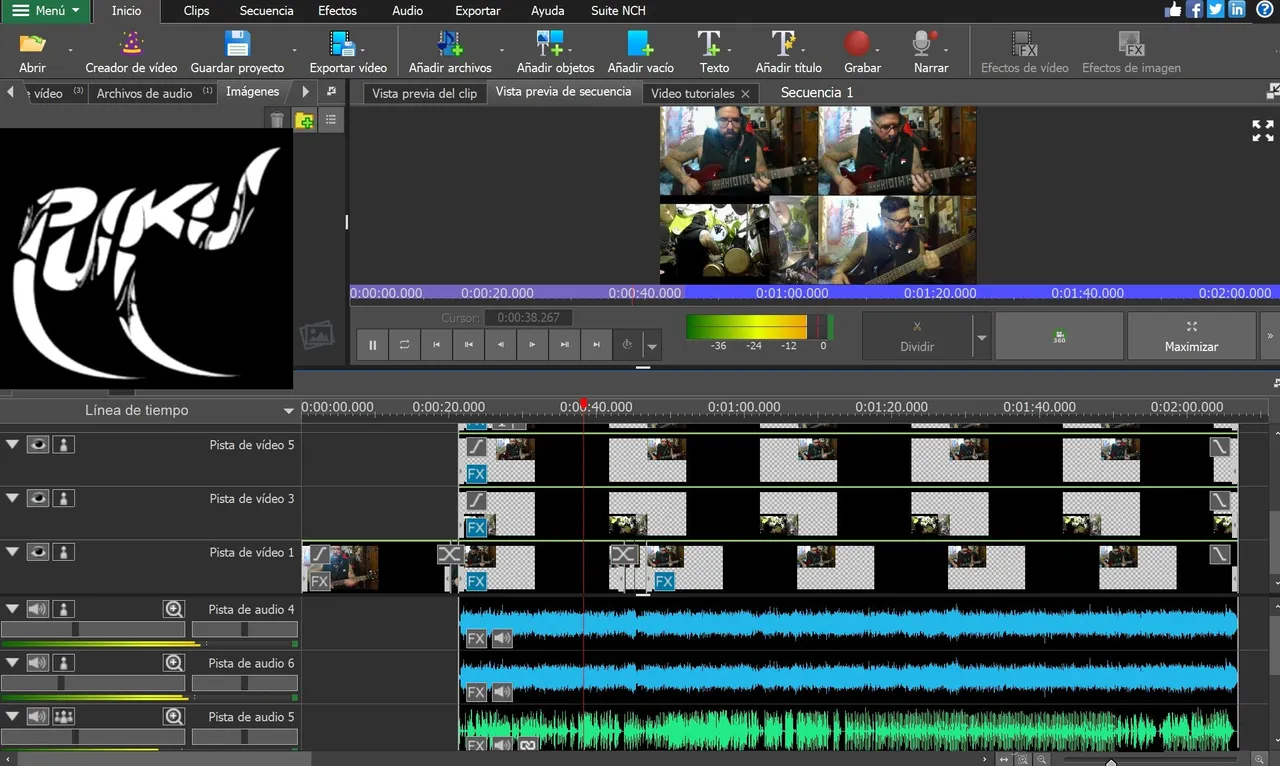
Task: Click the Dividir button
Action: [917, 337]
